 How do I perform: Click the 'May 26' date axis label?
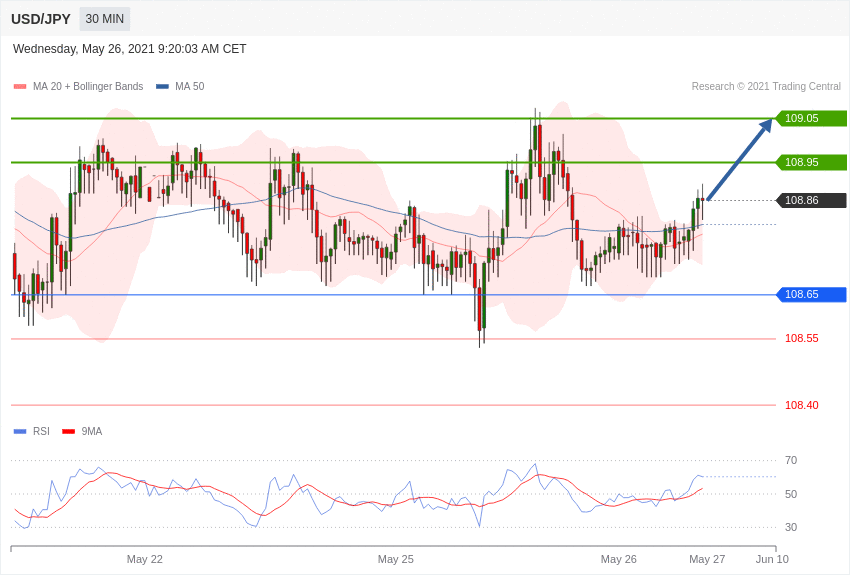point(619,559)
